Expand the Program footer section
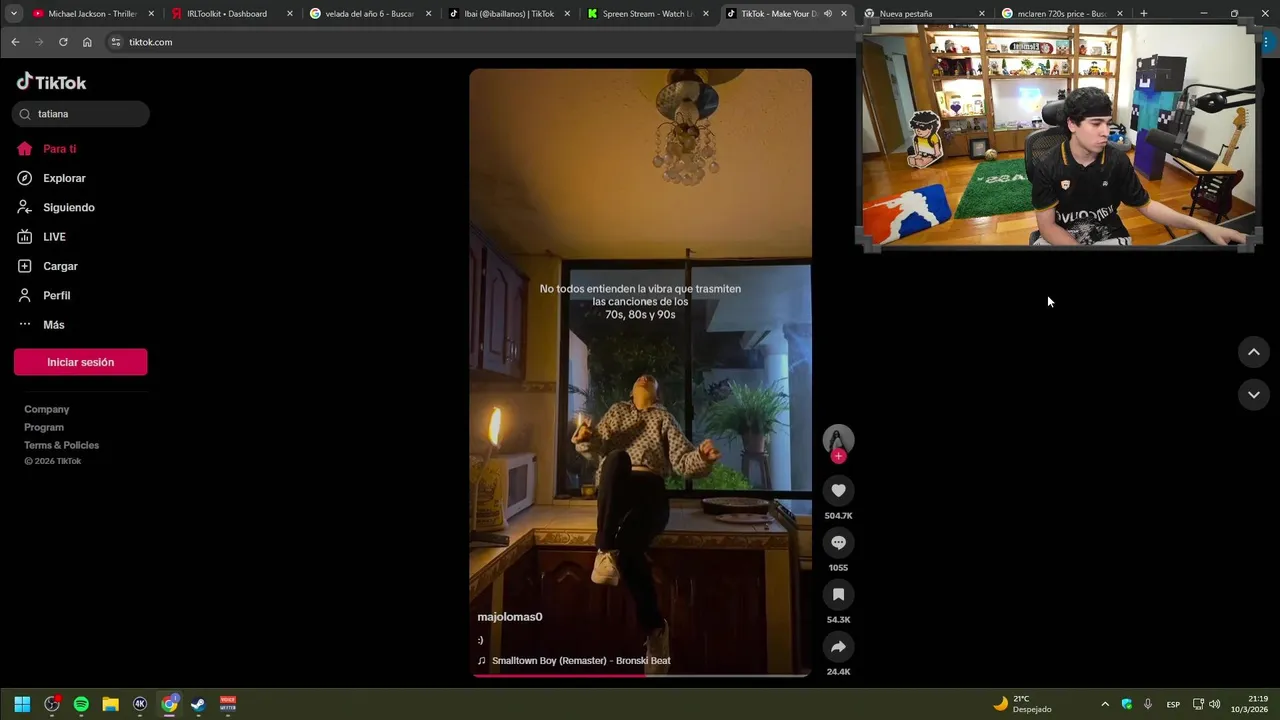1280x720 pixels. click(x=44, y=427)
